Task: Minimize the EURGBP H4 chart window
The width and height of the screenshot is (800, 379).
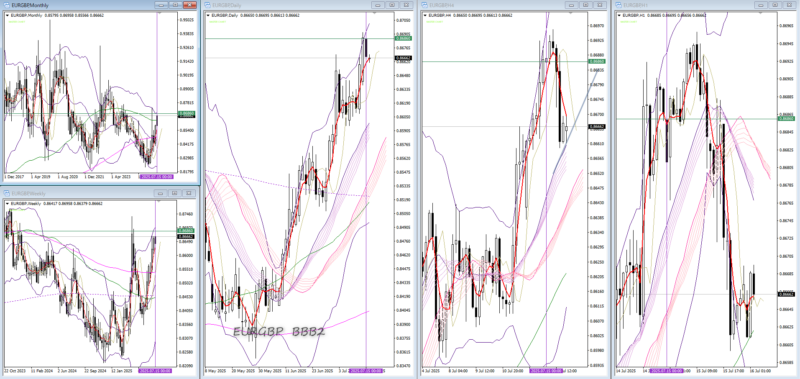Action: 571,5
